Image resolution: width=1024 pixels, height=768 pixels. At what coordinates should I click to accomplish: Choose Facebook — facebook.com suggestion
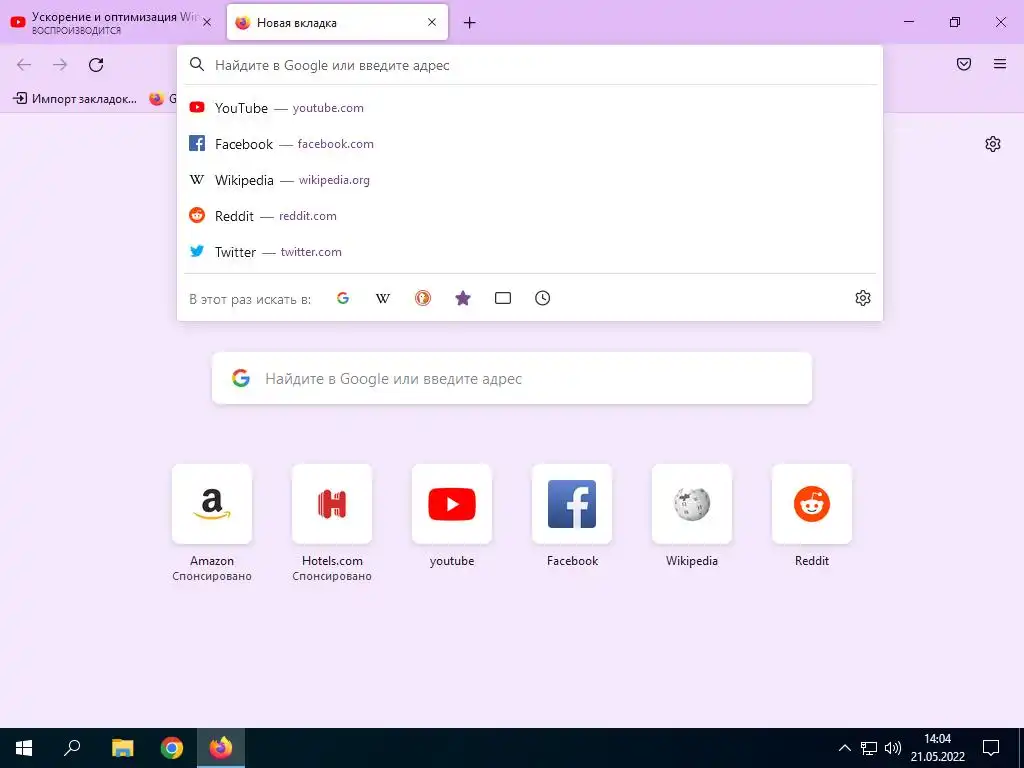point(530,144)
